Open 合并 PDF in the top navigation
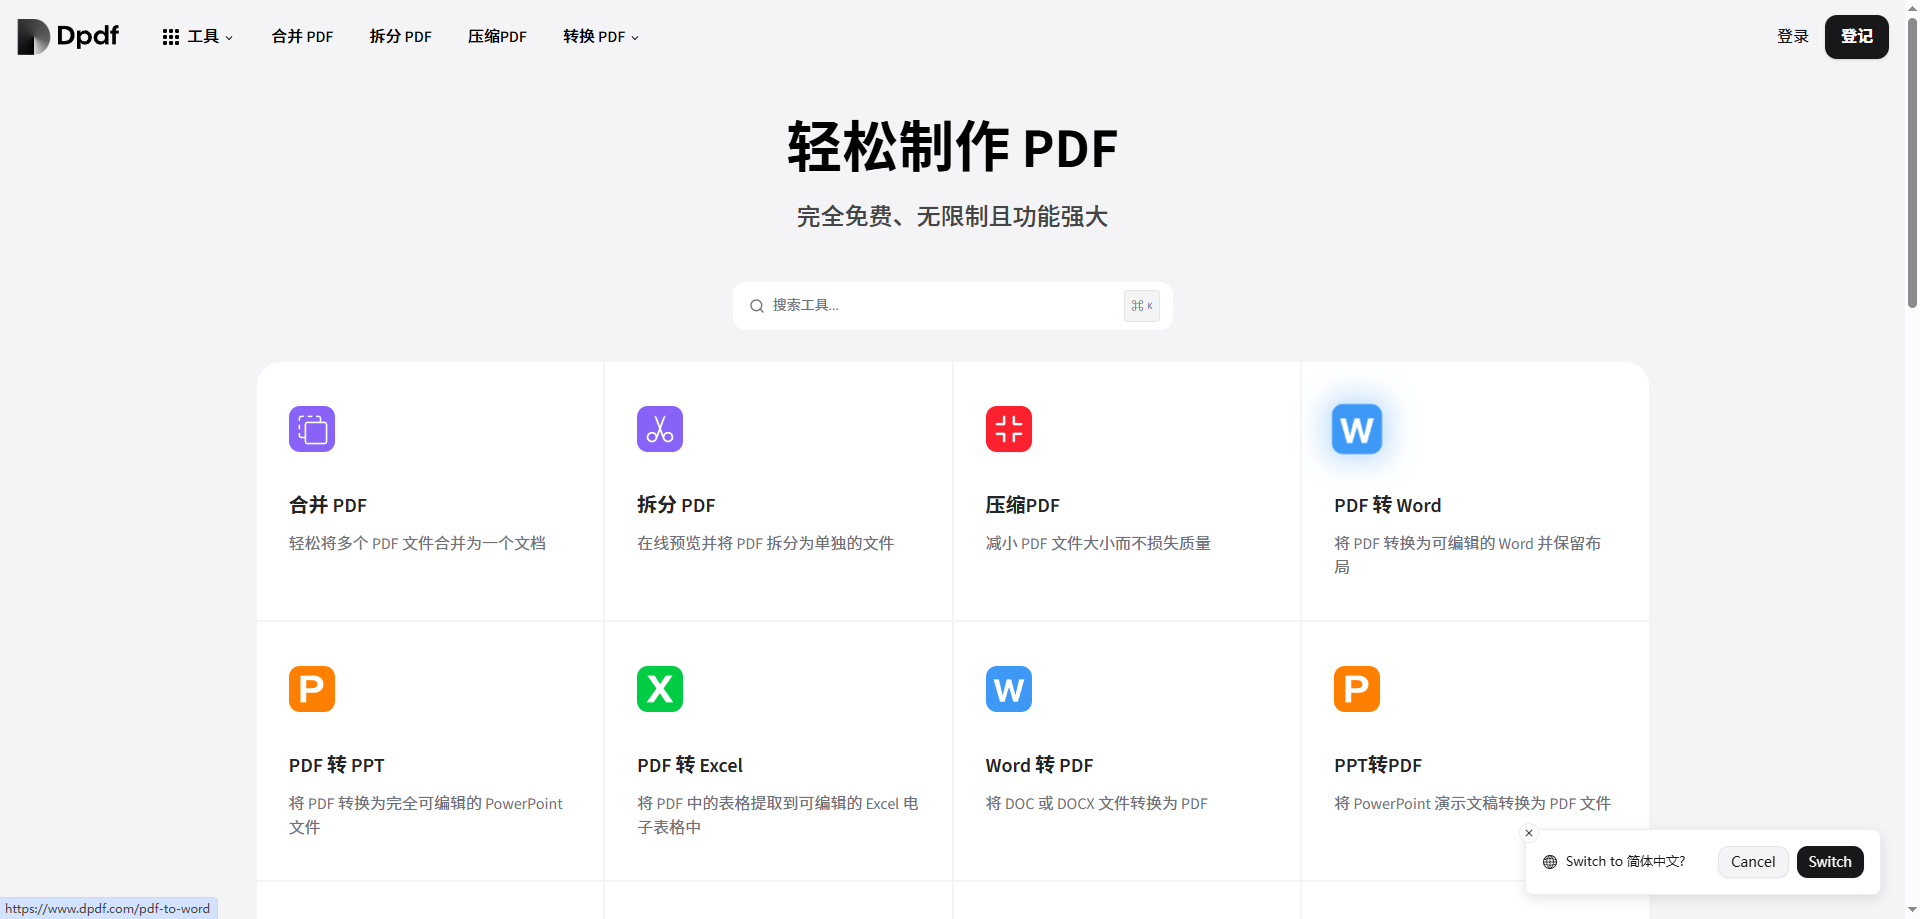Image resolution: width=1920 pixels, height=919 pixels. point(302,37)
